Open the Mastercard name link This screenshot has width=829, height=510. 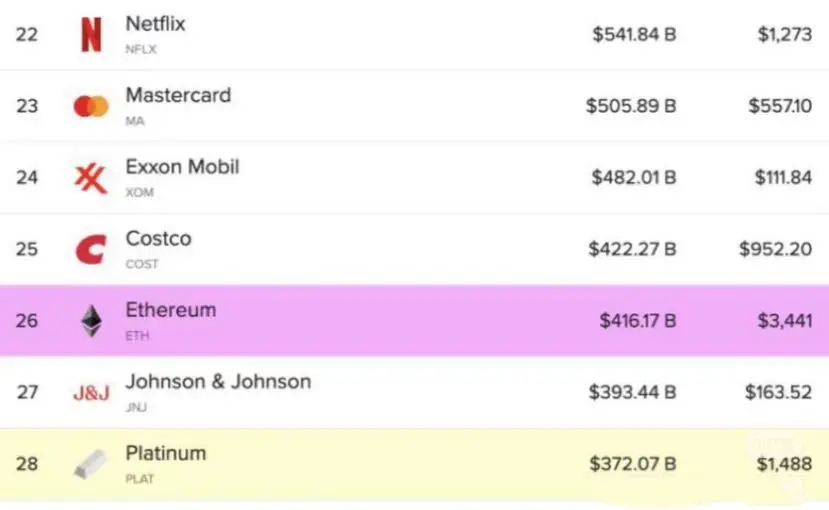click(178, 96)
